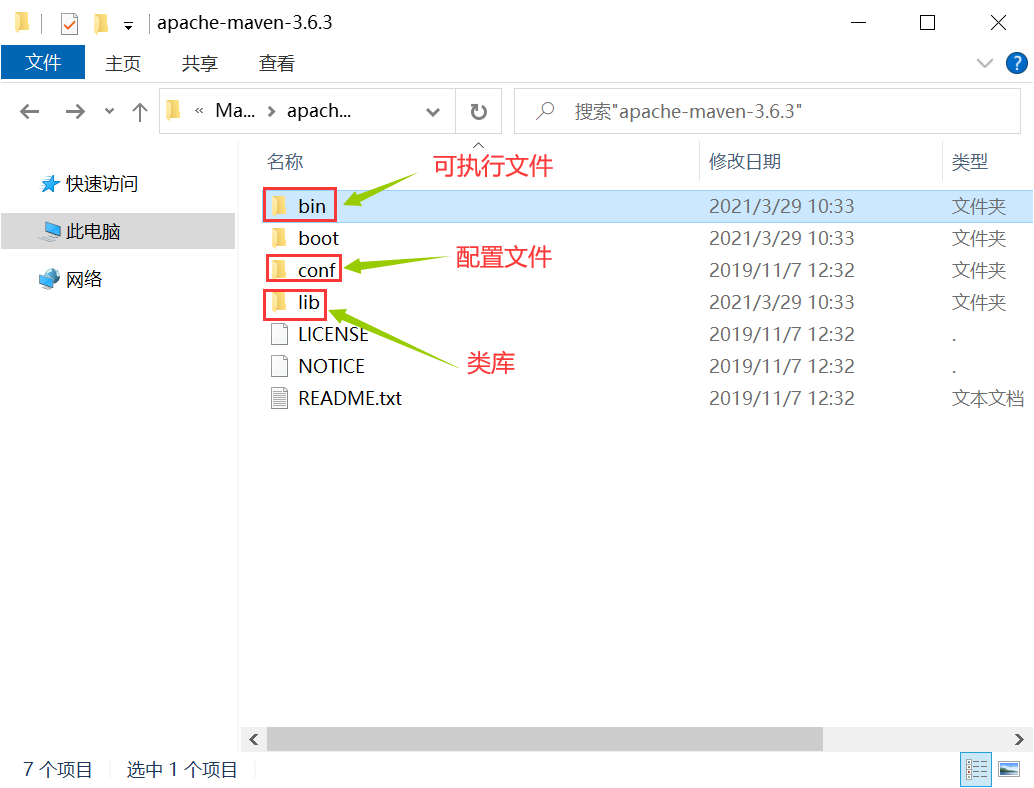The height and width of the screenshot is (788, 1034).
Task: Switch to the 主页 ribbon tab
Action: [123, 63]
